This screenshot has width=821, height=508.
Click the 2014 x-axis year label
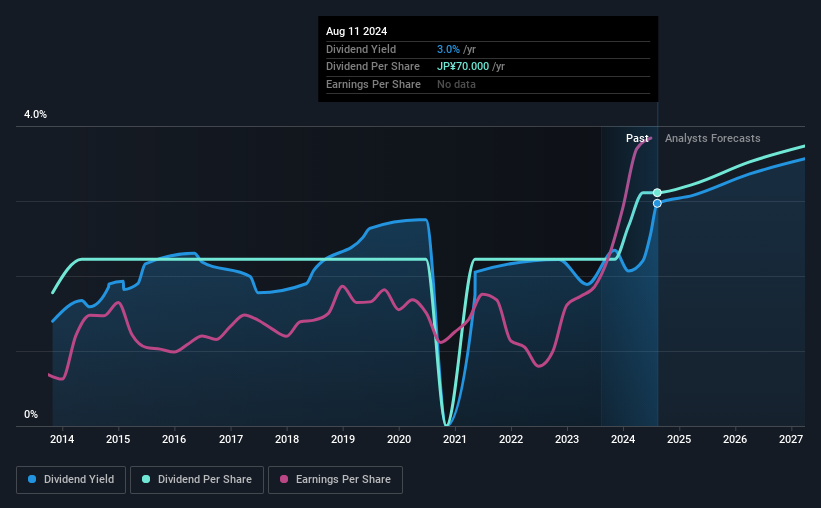click(62, 439)
